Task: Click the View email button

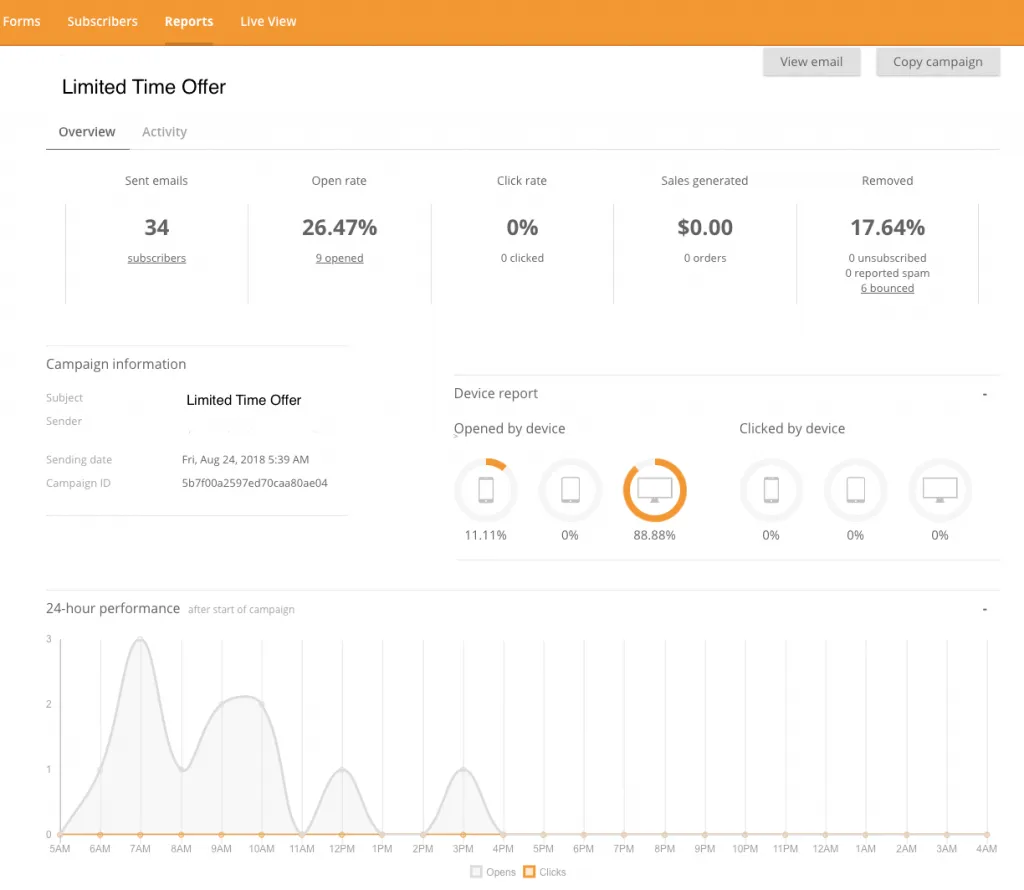Action: [812, 62]
